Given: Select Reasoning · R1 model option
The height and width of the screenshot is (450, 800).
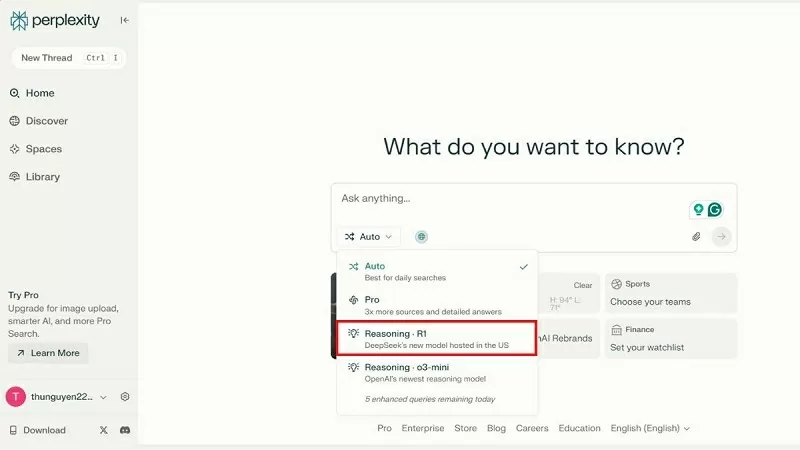Looking at the screenshot, I should point(436,337).
